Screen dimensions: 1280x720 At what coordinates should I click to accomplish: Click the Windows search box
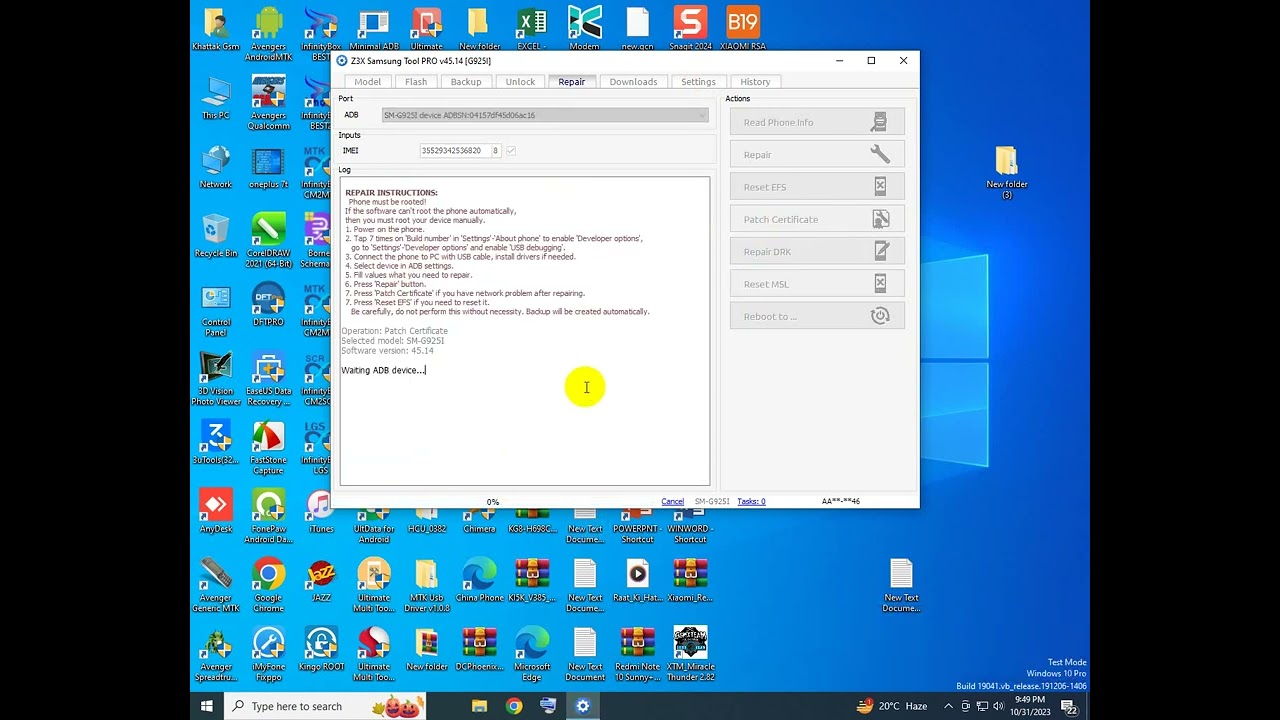click(x=326, y=706)
